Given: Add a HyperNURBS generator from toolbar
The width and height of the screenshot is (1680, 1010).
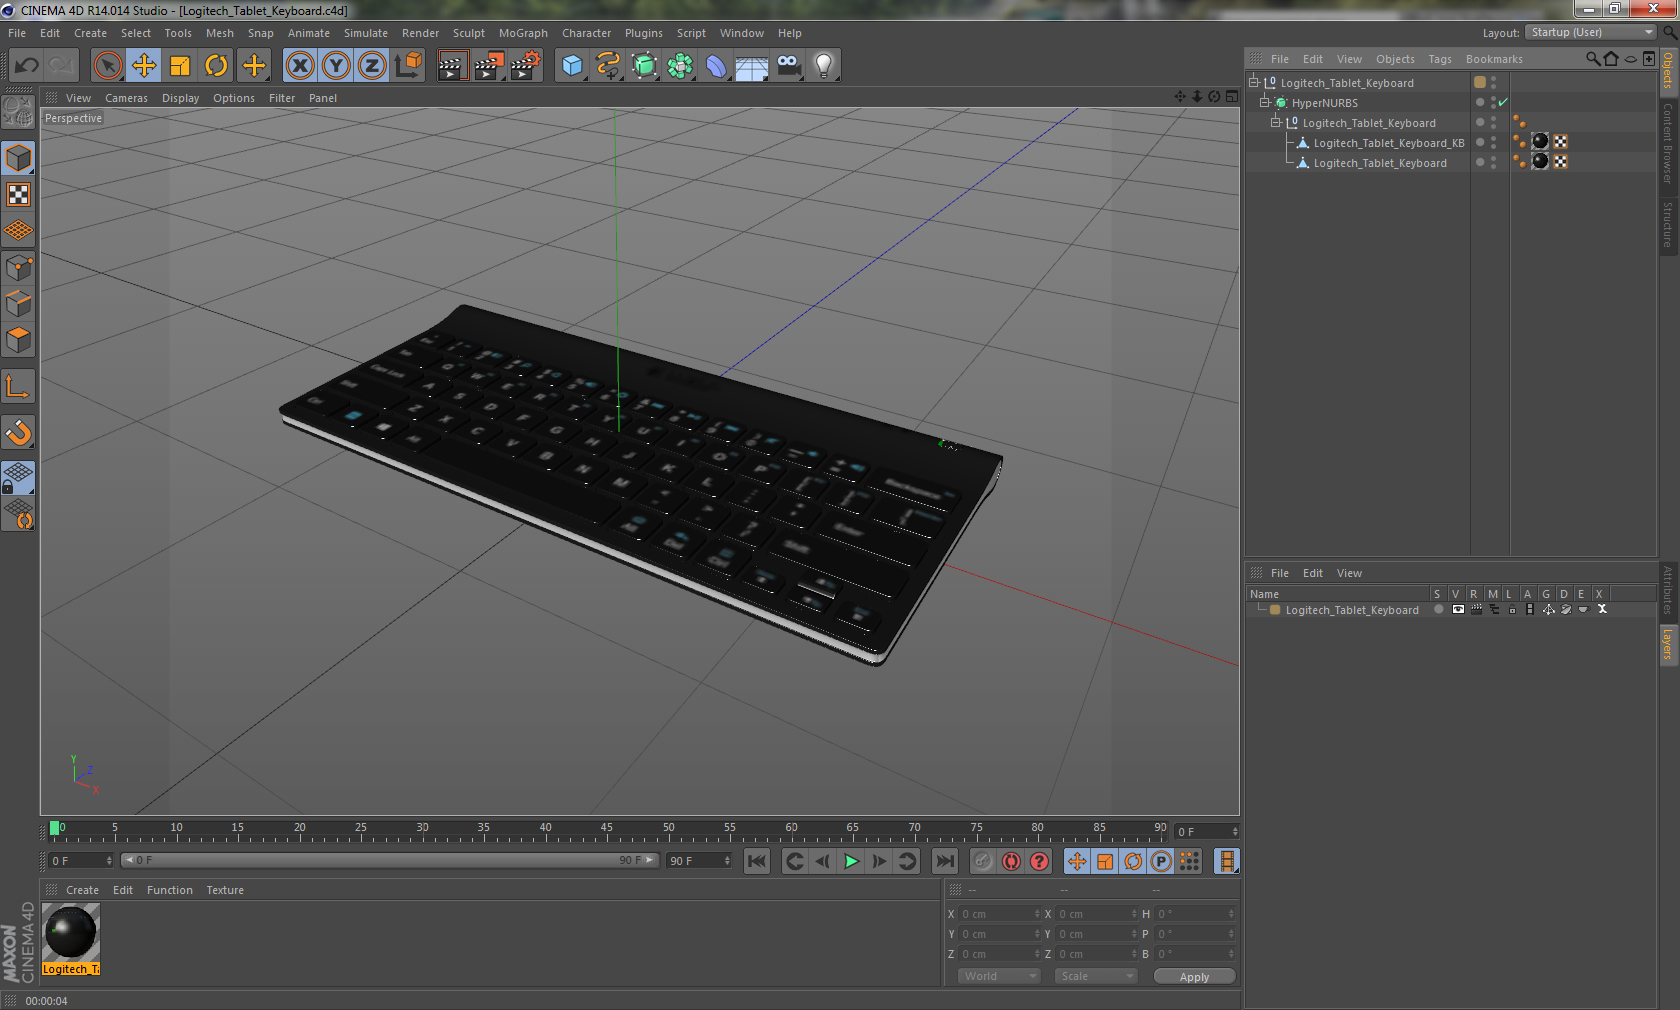Looking at the screenshot, I should 644,66.
